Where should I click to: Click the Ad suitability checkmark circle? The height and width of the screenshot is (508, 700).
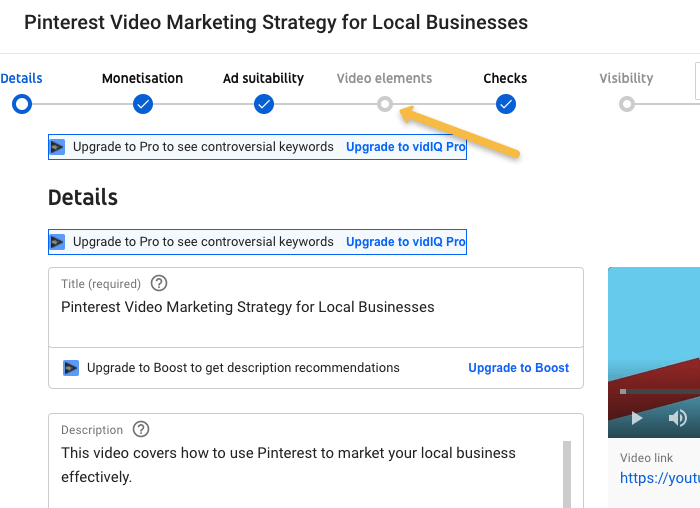264,104
